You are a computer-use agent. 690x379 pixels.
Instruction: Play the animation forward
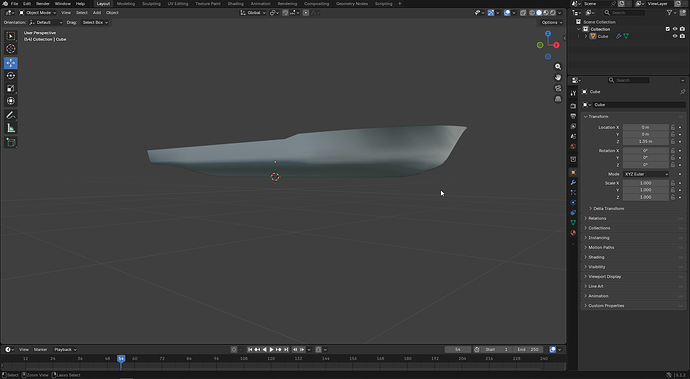tap(272, 350)
